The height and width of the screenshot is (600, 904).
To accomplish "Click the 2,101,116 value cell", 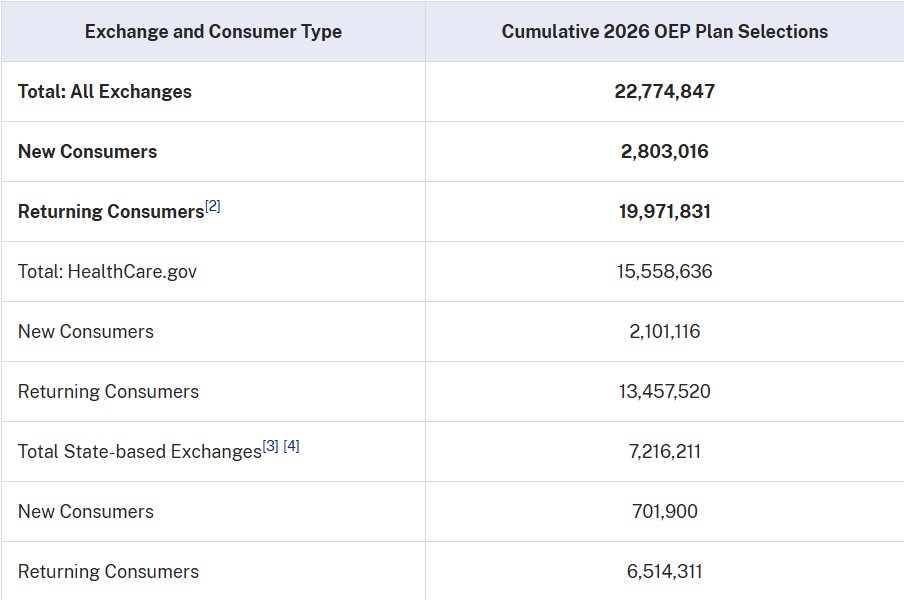I will tap(664, 332).
